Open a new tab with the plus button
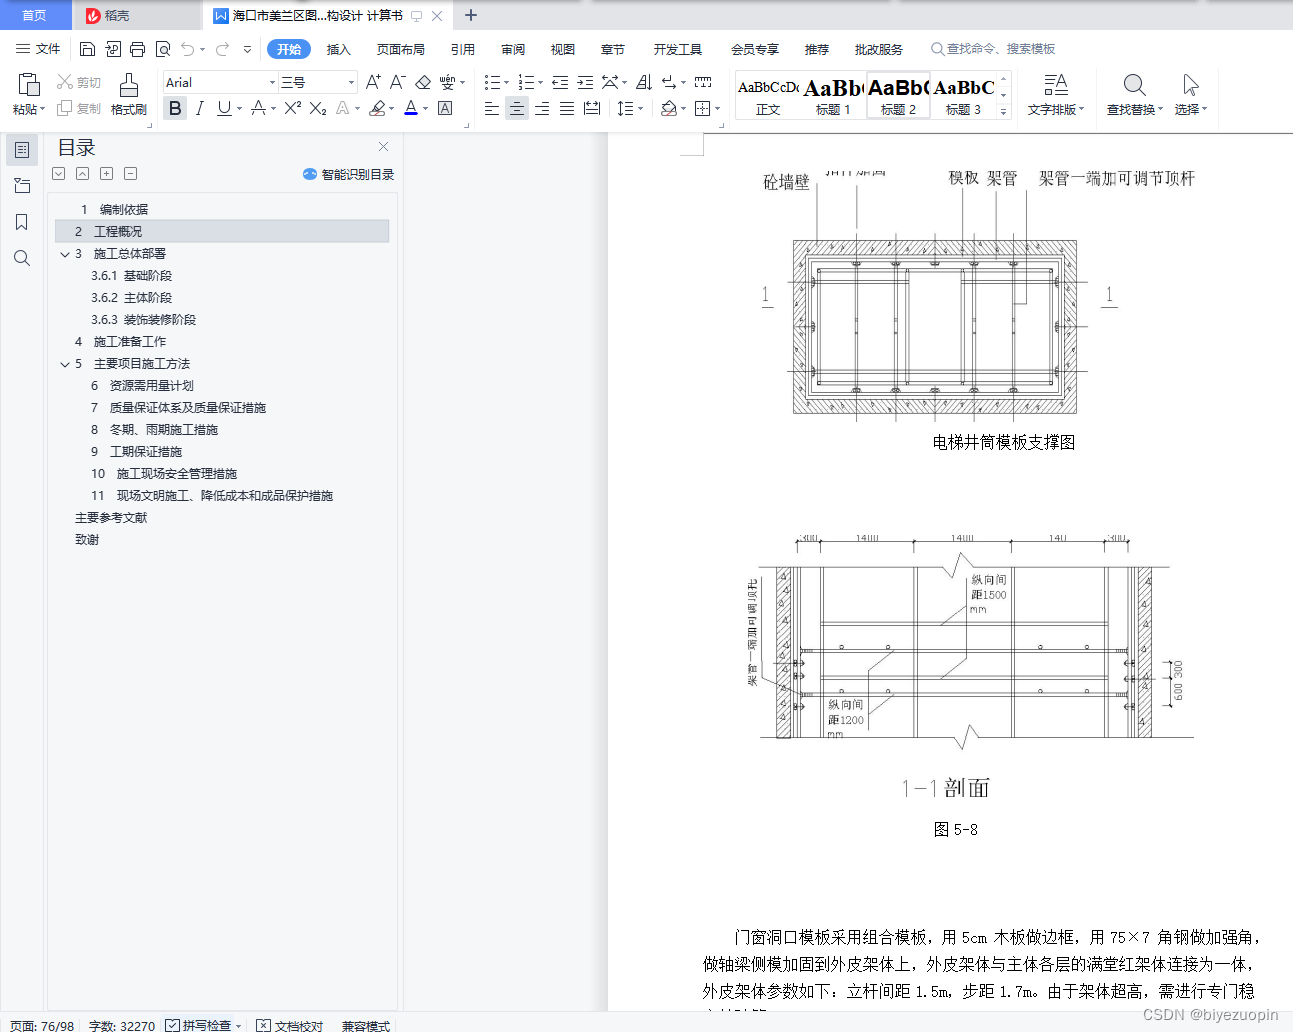This screenshot has width=1293, height=1032. pos(471,15)
